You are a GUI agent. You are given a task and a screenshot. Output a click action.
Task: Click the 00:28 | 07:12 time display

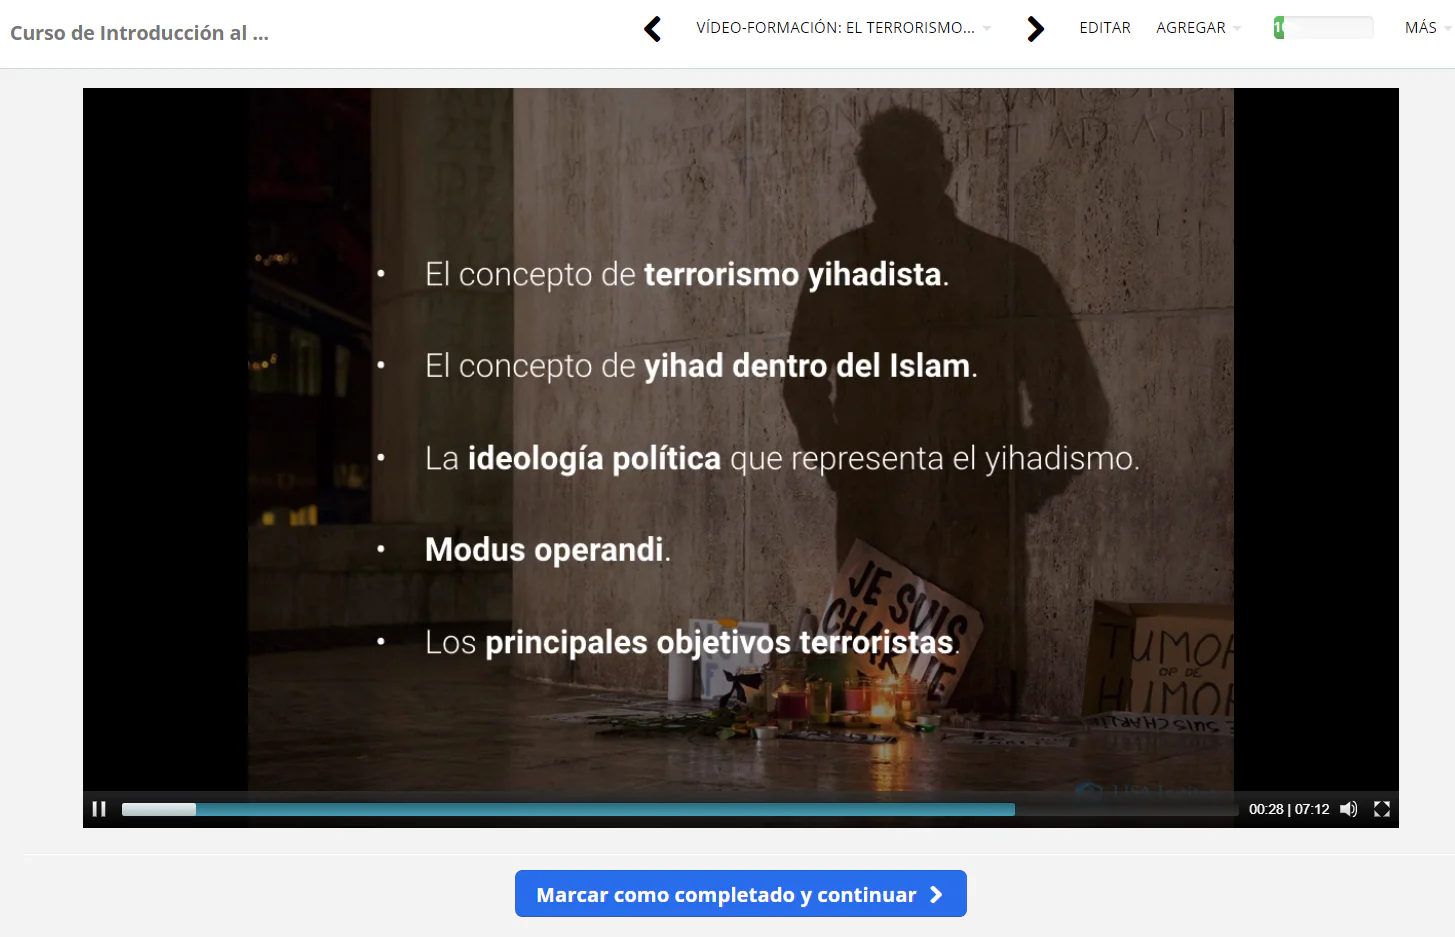tap(1288, 809)
